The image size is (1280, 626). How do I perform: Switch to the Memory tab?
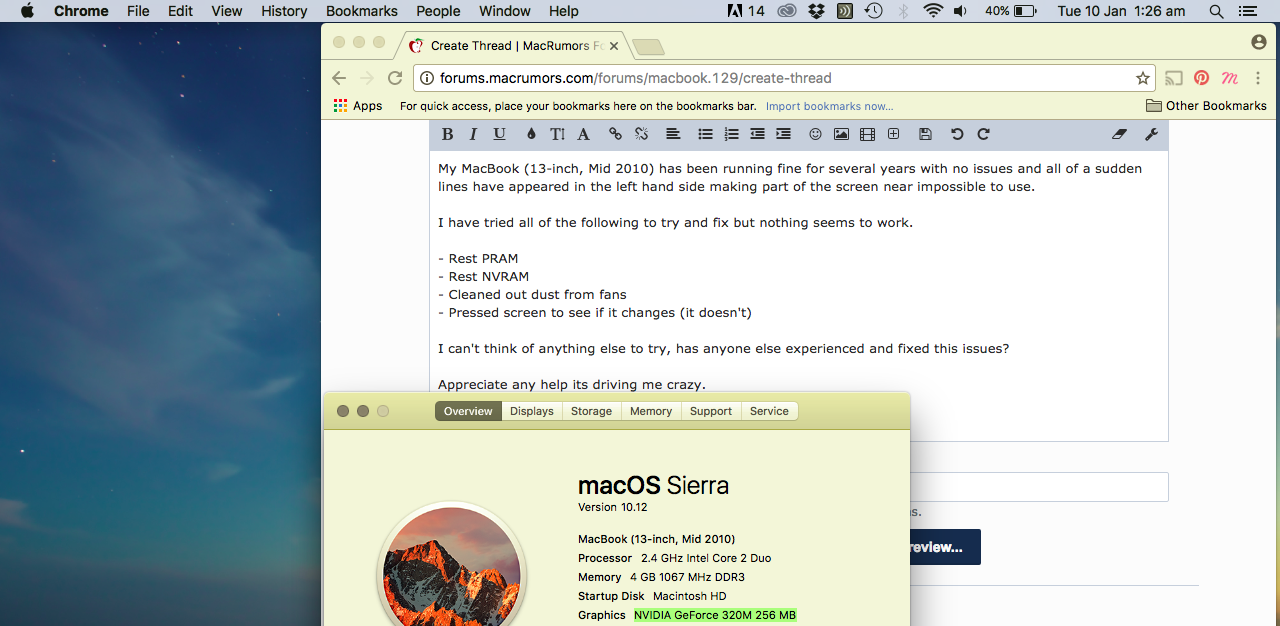[651, 411]
